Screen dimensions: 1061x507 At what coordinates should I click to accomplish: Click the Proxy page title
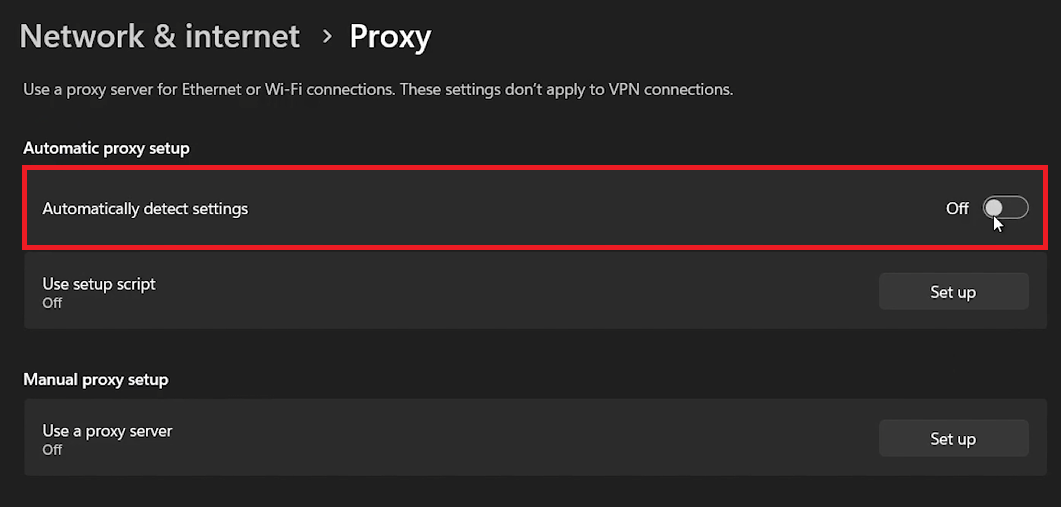pyautogui.click(x=390, y=37)
